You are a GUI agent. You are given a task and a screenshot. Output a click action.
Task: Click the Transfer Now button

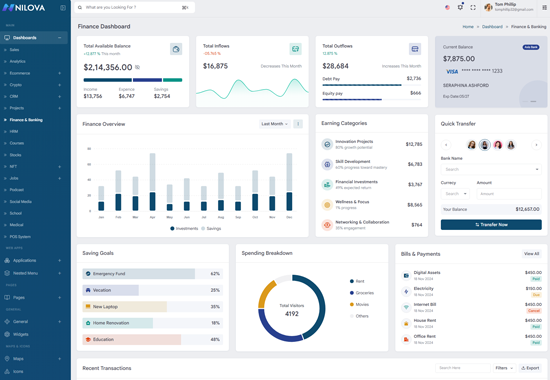coord(491,225)
